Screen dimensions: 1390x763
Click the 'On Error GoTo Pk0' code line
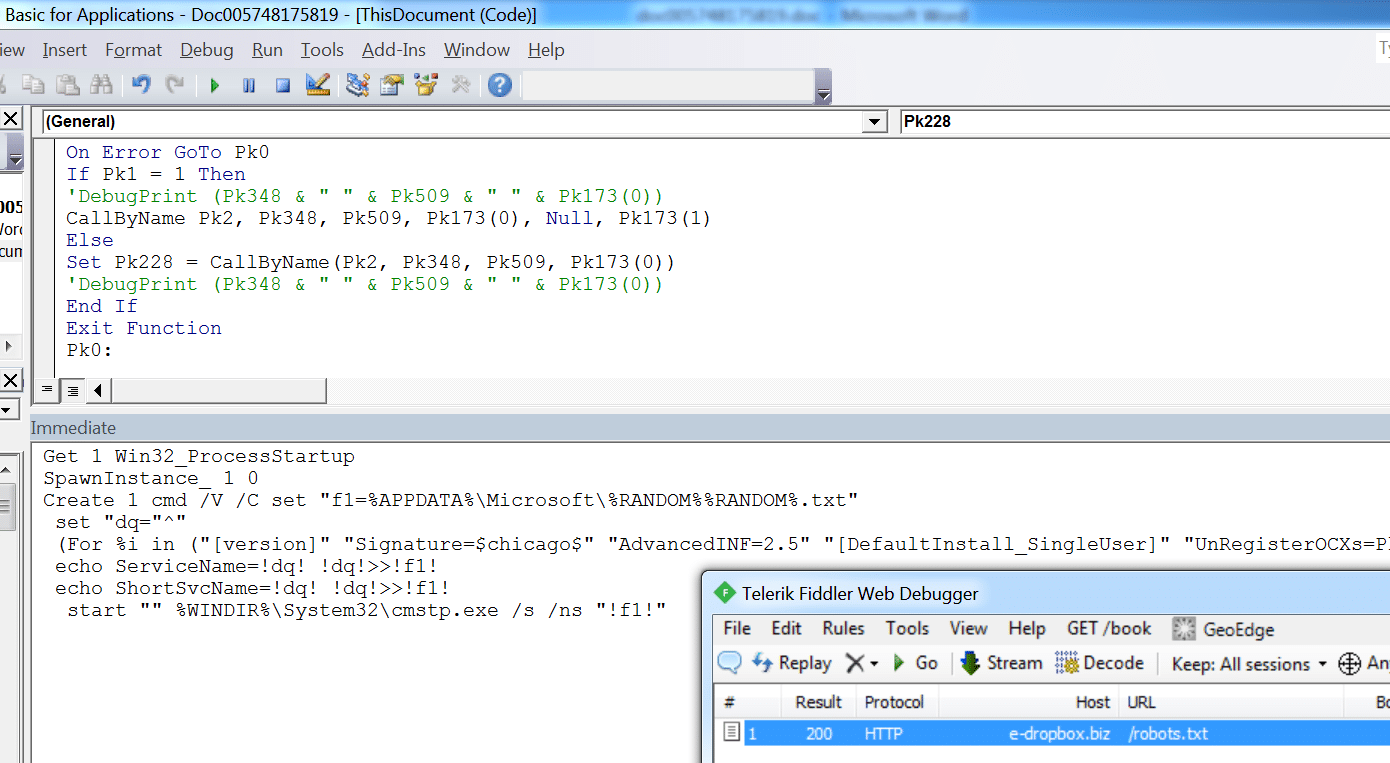point(167,152)
